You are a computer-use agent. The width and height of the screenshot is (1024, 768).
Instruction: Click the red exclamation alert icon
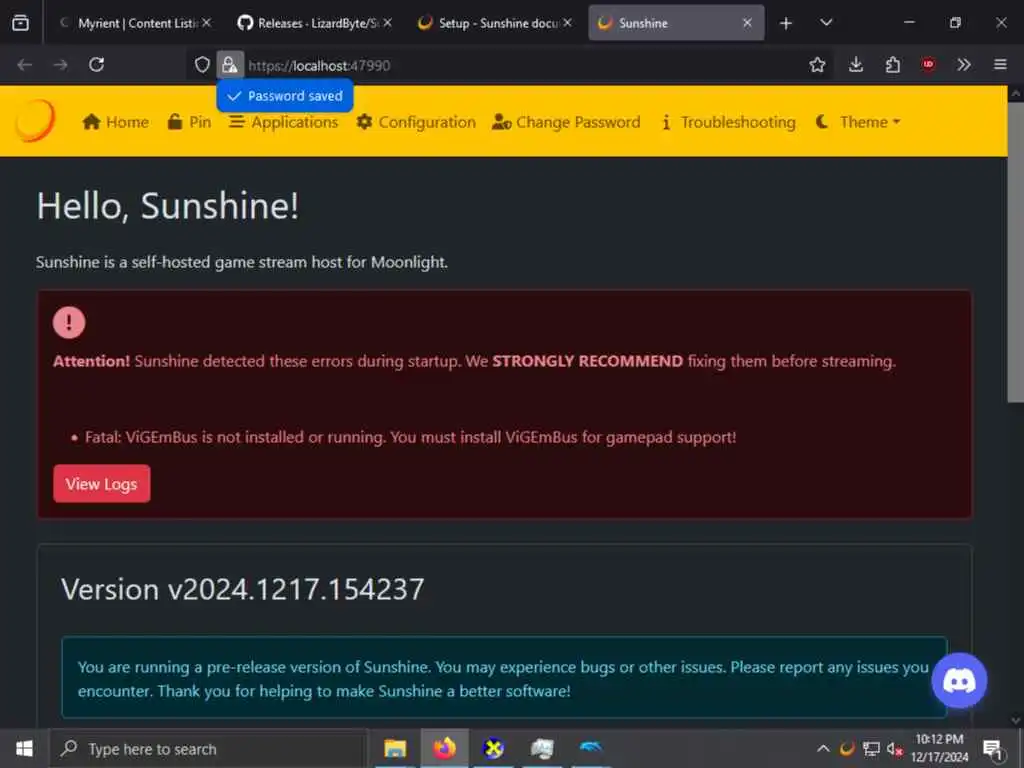pos(69,323)
